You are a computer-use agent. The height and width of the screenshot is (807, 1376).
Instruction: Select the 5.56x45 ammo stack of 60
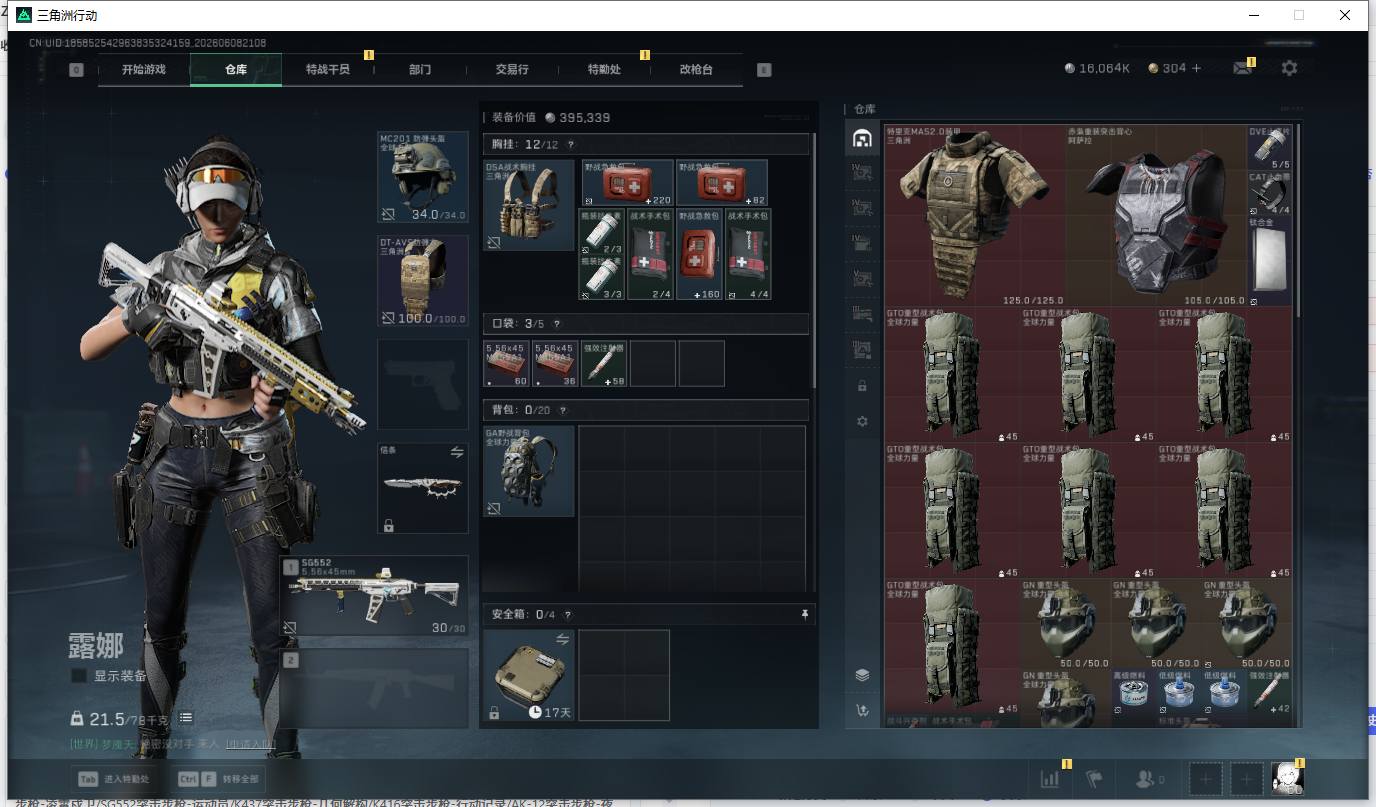pos(507,363)
